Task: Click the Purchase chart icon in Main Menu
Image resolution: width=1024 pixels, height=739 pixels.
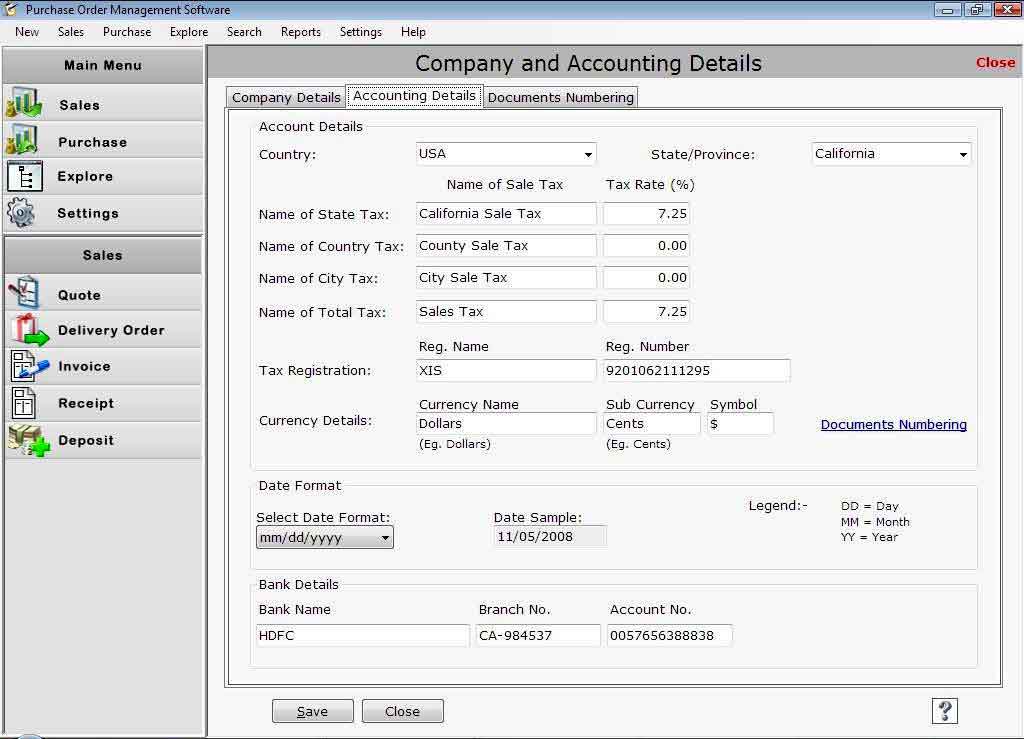Action: pos(22,140)
